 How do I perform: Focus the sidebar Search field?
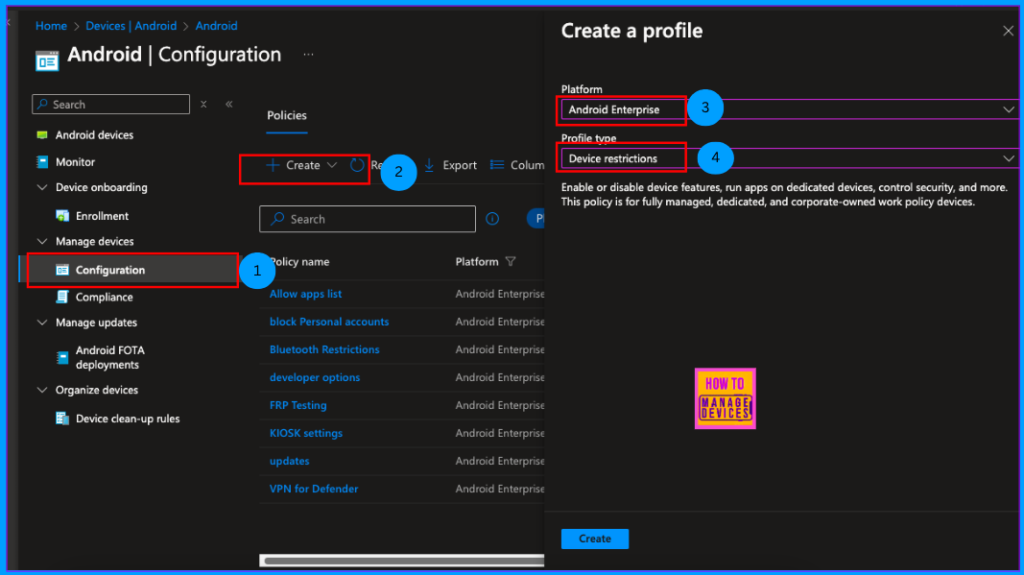coord(111,105)
